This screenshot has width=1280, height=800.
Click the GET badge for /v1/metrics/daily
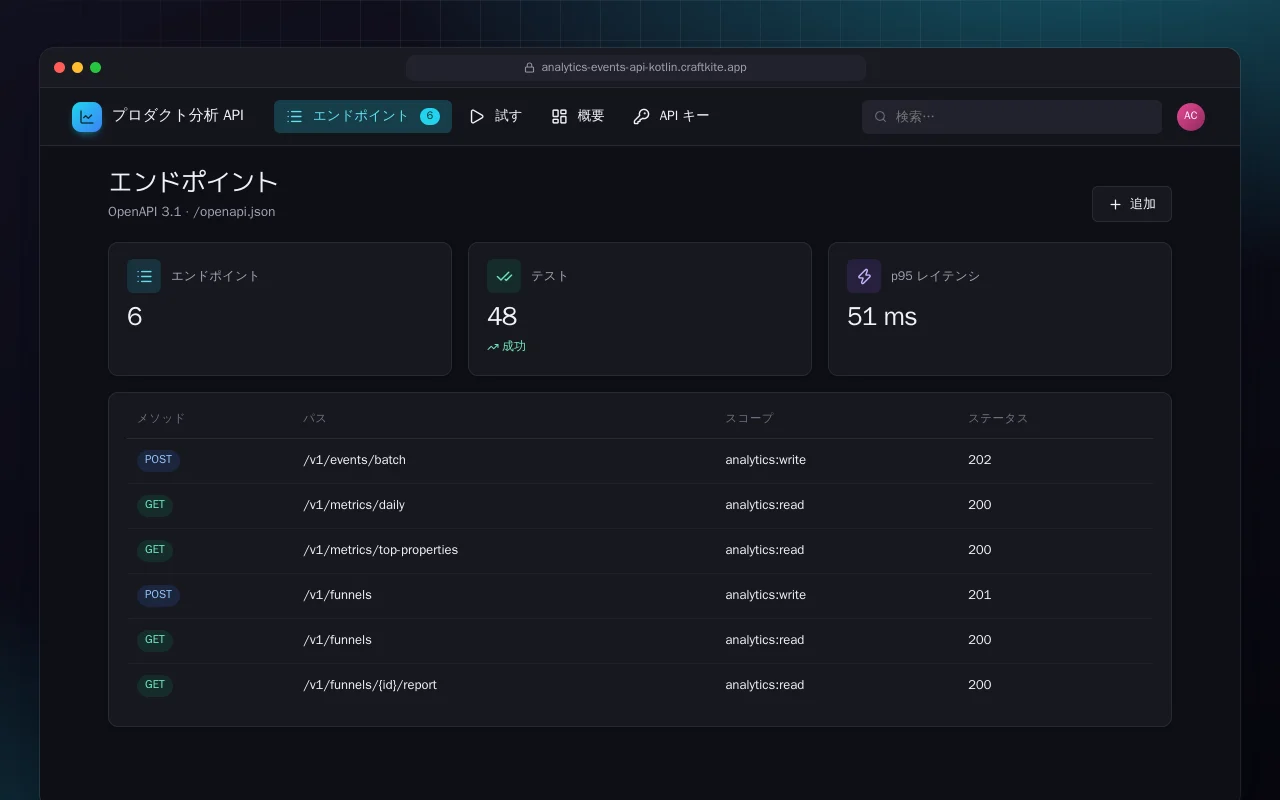pyautogui.click(x=155, y=505)
